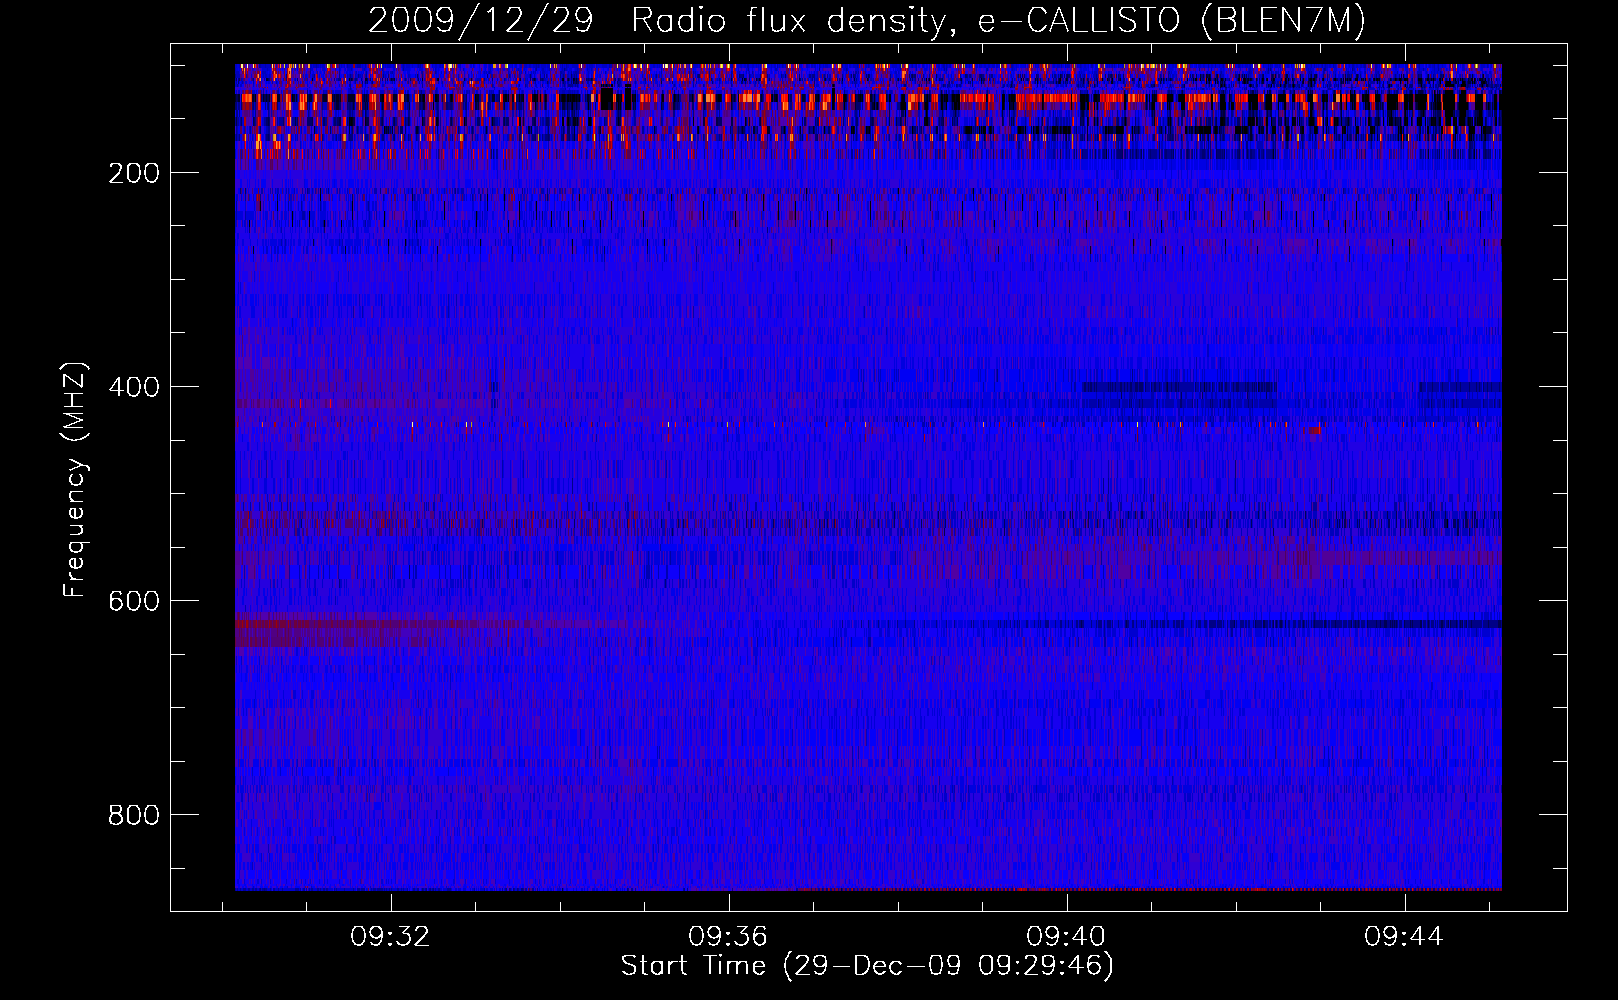Image resolution: width=1618 pixels, height=1000 pixels.
Task: Click the bright orange noise band below 200 MHz
Action: tap(868, 100)
